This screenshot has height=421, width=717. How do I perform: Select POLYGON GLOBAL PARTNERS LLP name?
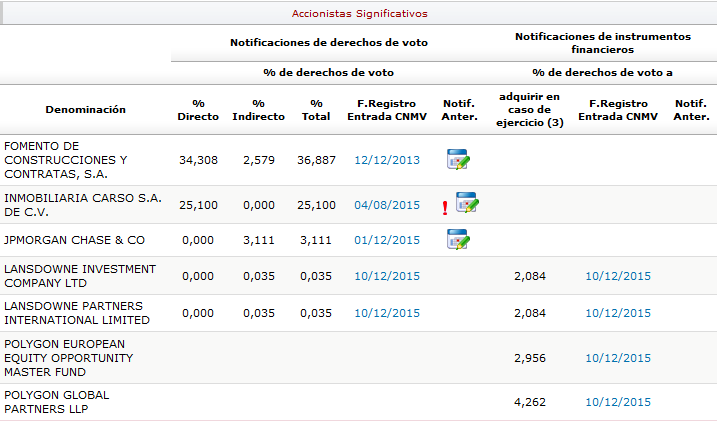coord(57,402)
